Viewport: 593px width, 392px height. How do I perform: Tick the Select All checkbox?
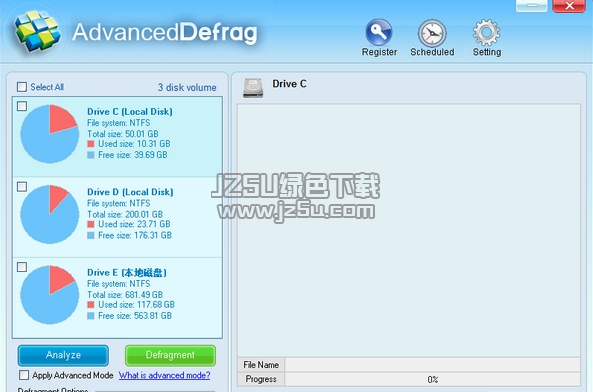pyautogui.click(x=22, y=87)
